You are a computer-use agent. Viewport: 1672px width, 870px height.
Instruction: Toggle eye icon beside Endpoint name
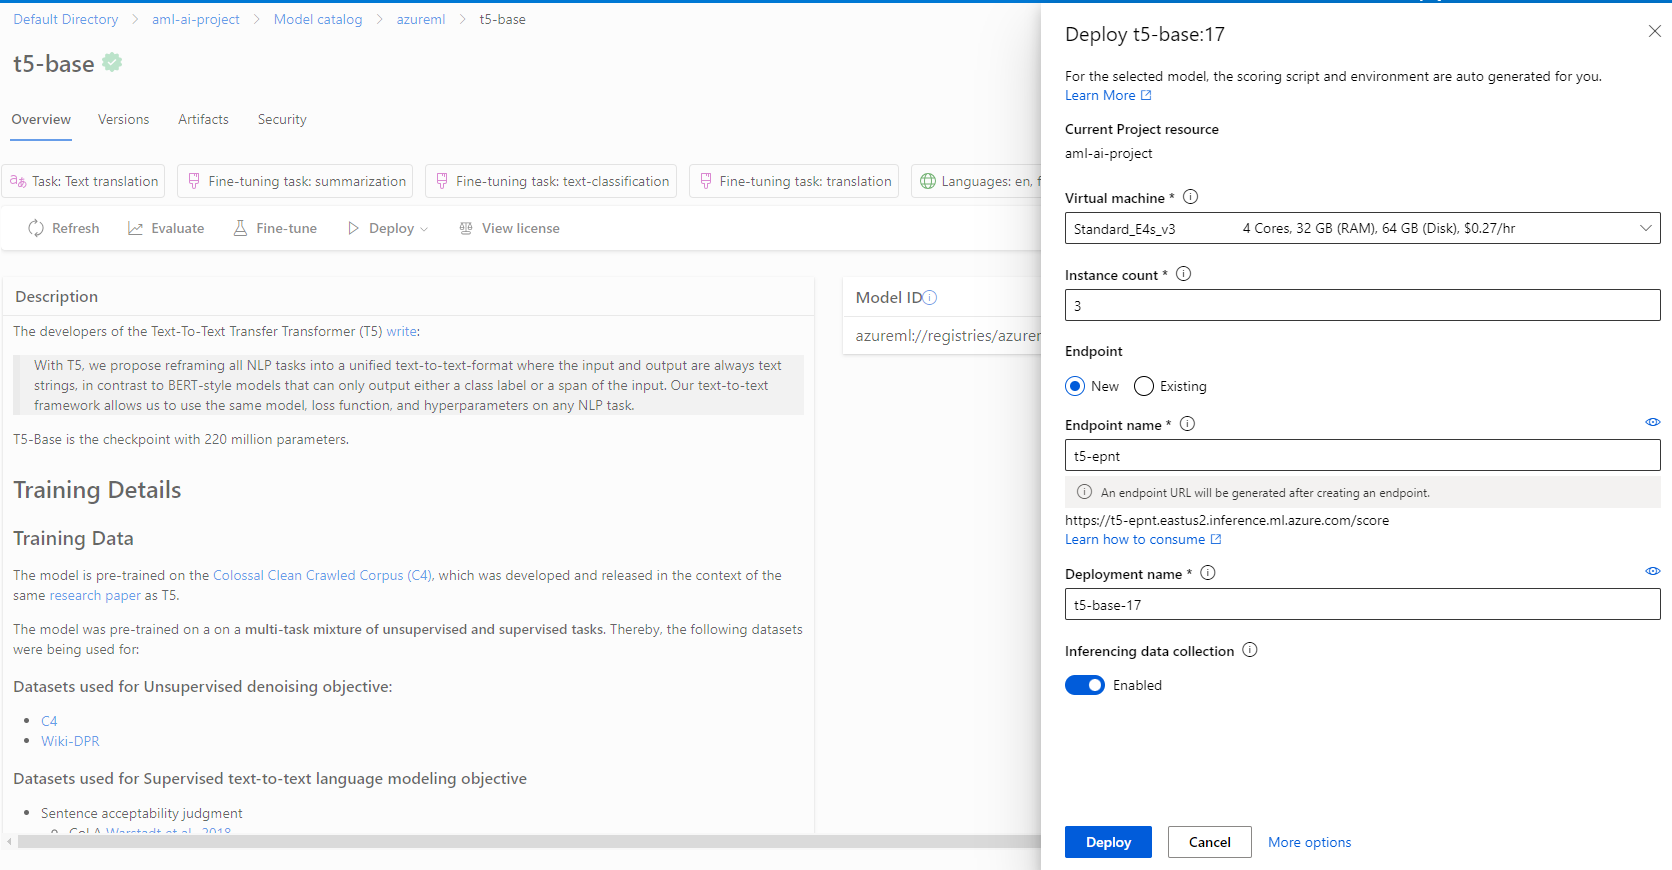[1652, 422]
